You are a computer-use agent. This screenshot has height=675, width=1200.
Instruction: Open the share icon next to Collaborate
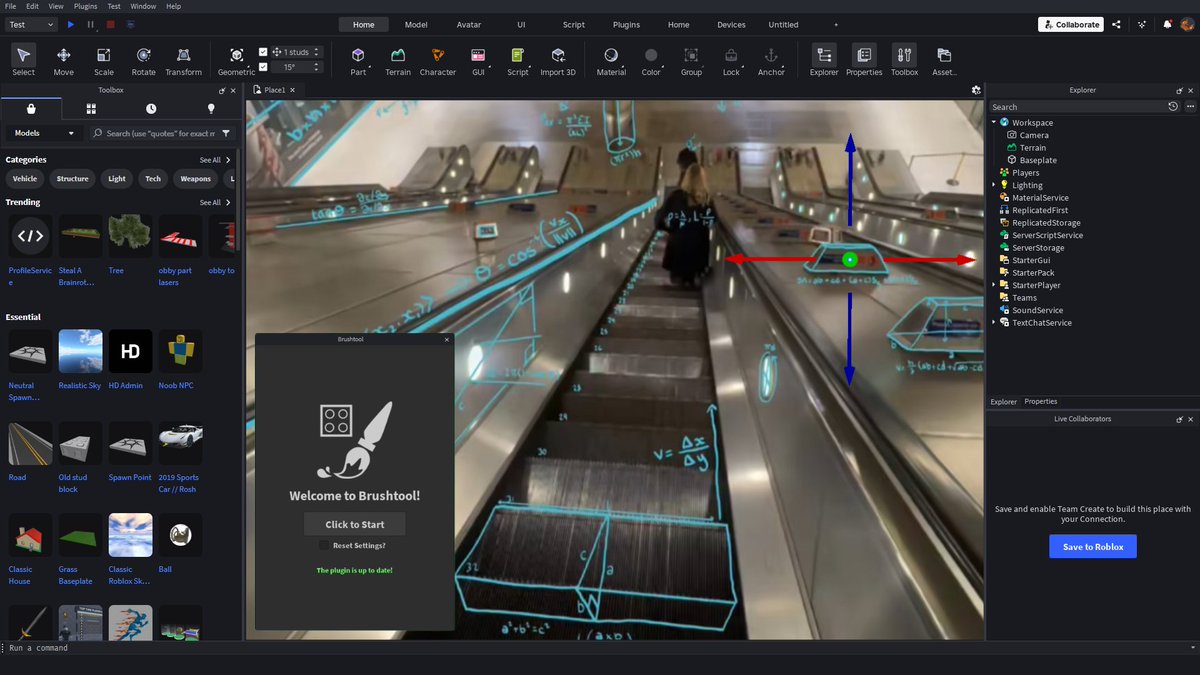(1116, 24)
